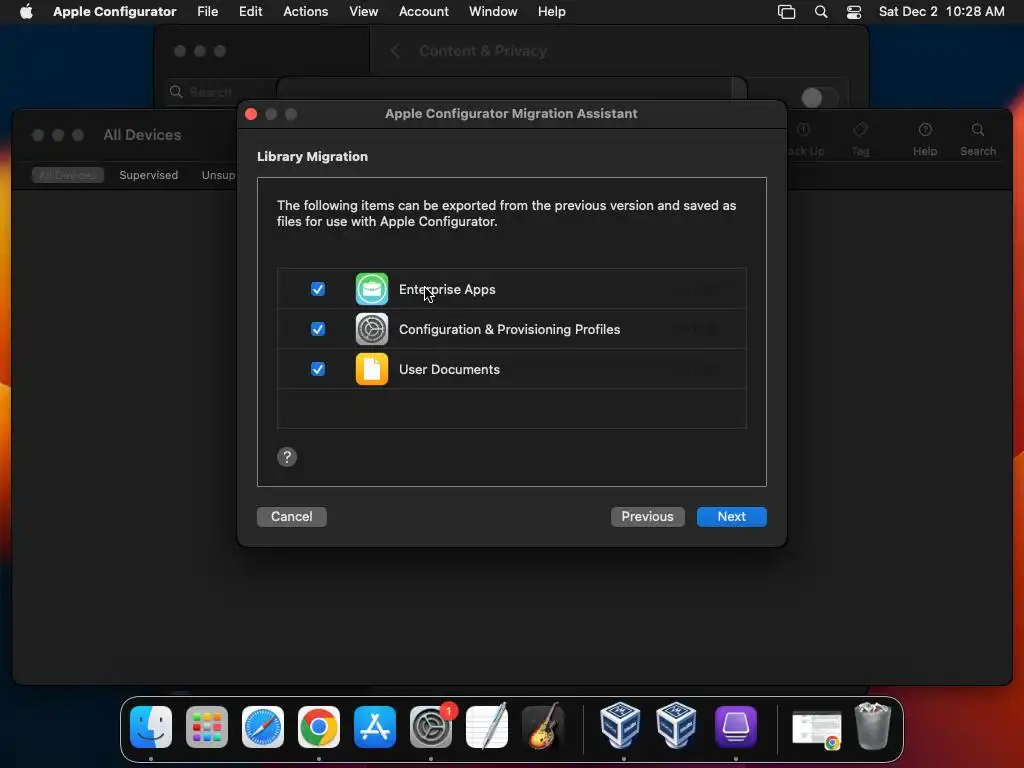1024x768 pixels.
Task: Click Tag toolbar icon in All Devices window
Action: click(860, 139)
